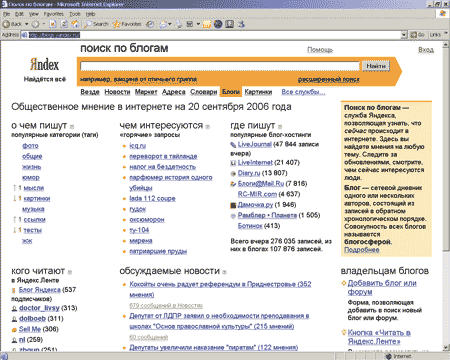
Task: Click the Edit page toolbar icon
Action: [x=190, y=24]
